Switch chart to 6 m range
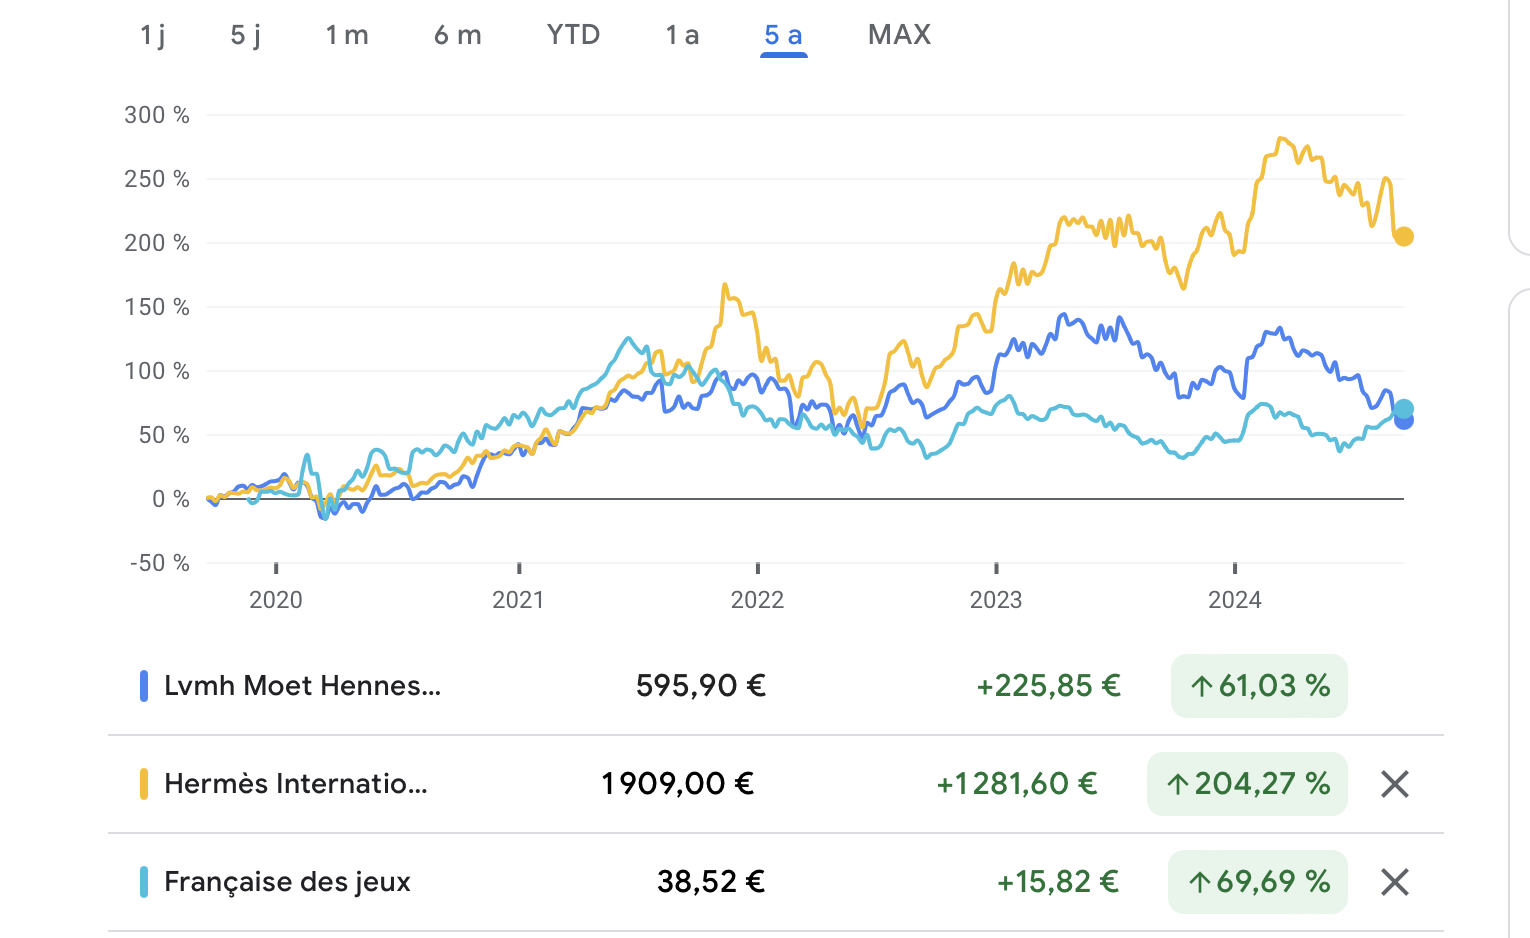 458,35
